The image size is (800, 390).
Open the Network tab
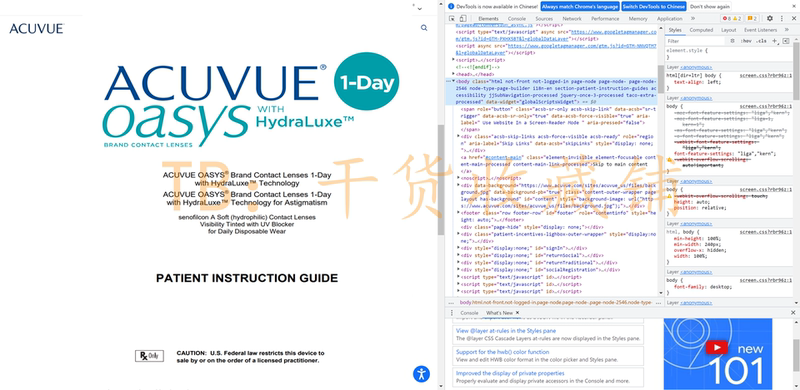coord(571,19)
